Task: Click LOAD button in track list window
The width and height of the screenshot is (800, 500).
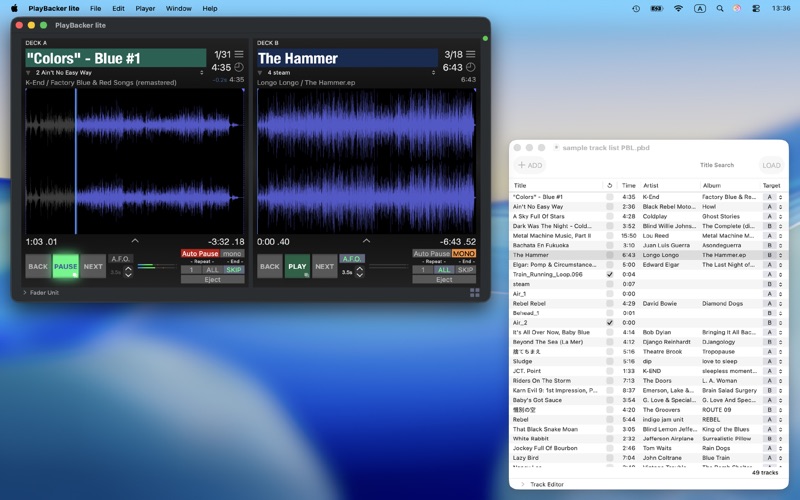Action: tap(771, 165)
